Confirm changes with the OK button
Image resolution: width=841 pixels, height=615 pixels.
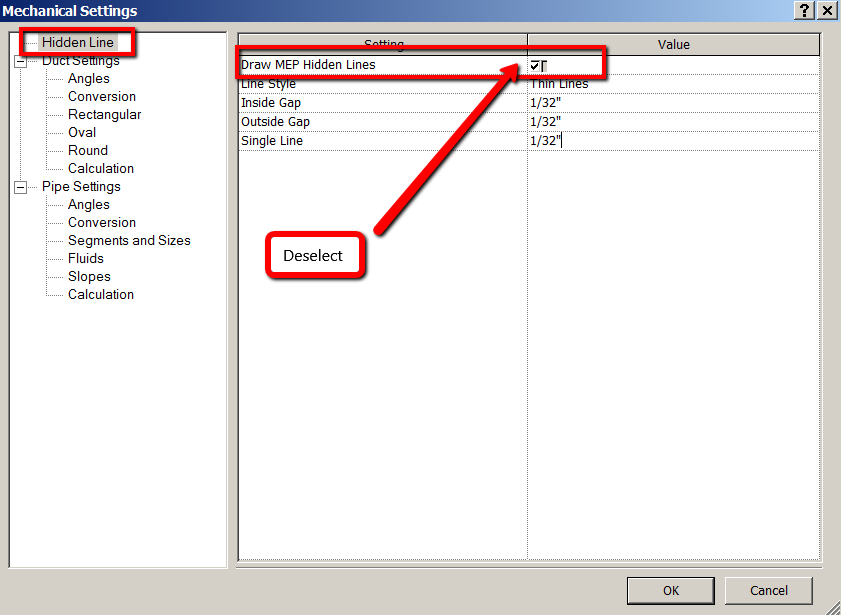670,590
